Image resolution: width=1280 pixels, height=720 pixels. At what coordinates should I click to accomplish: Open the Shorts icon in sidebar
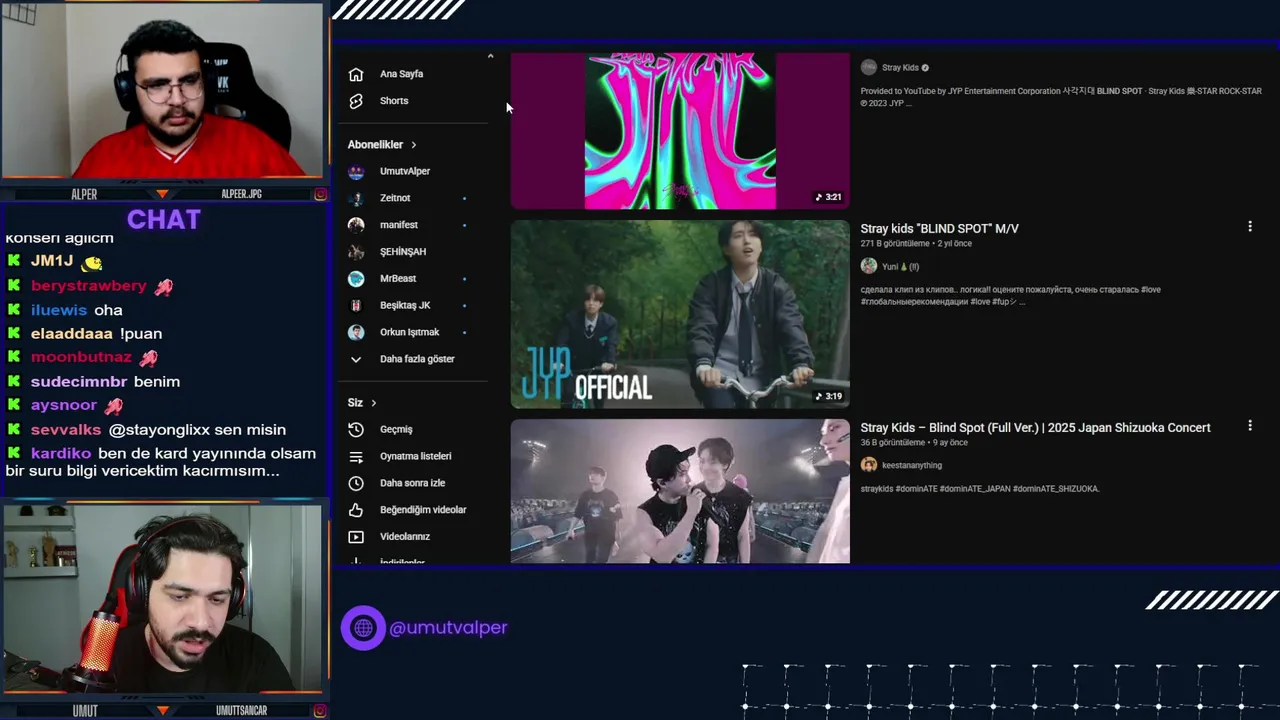355,101
